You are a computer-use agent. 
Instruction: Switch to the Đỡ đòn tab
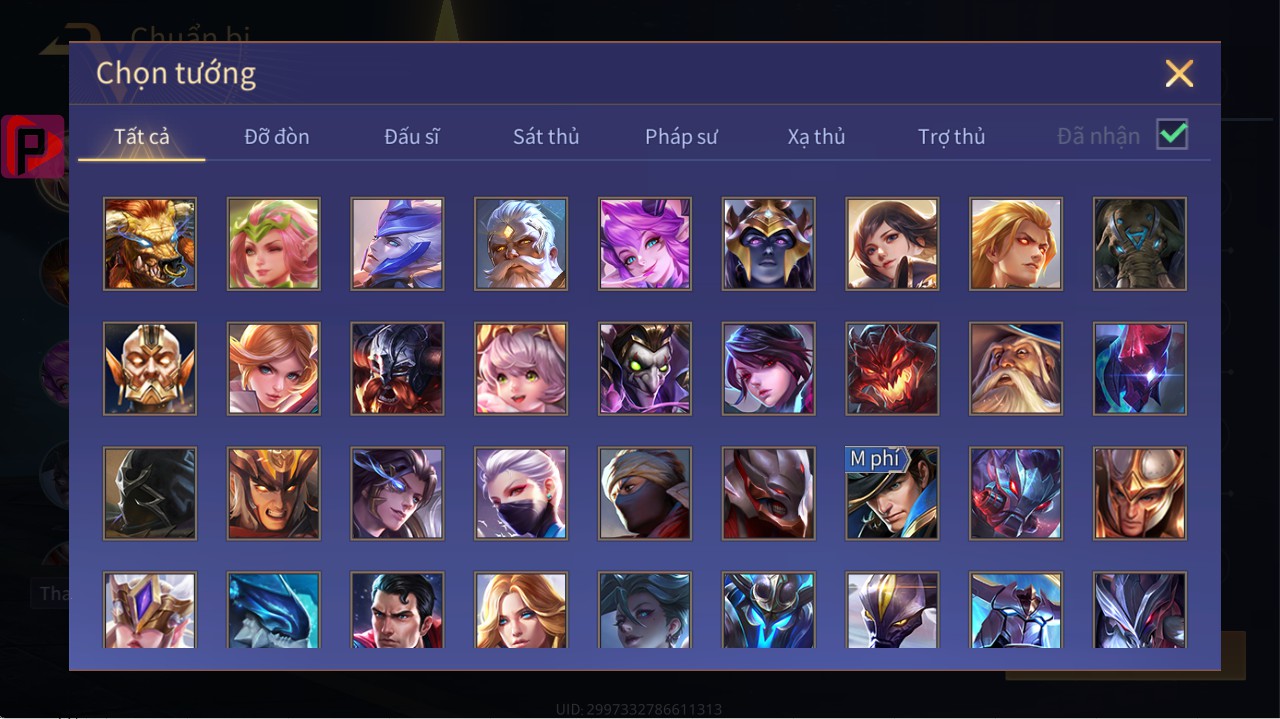[x=277, y=137]
